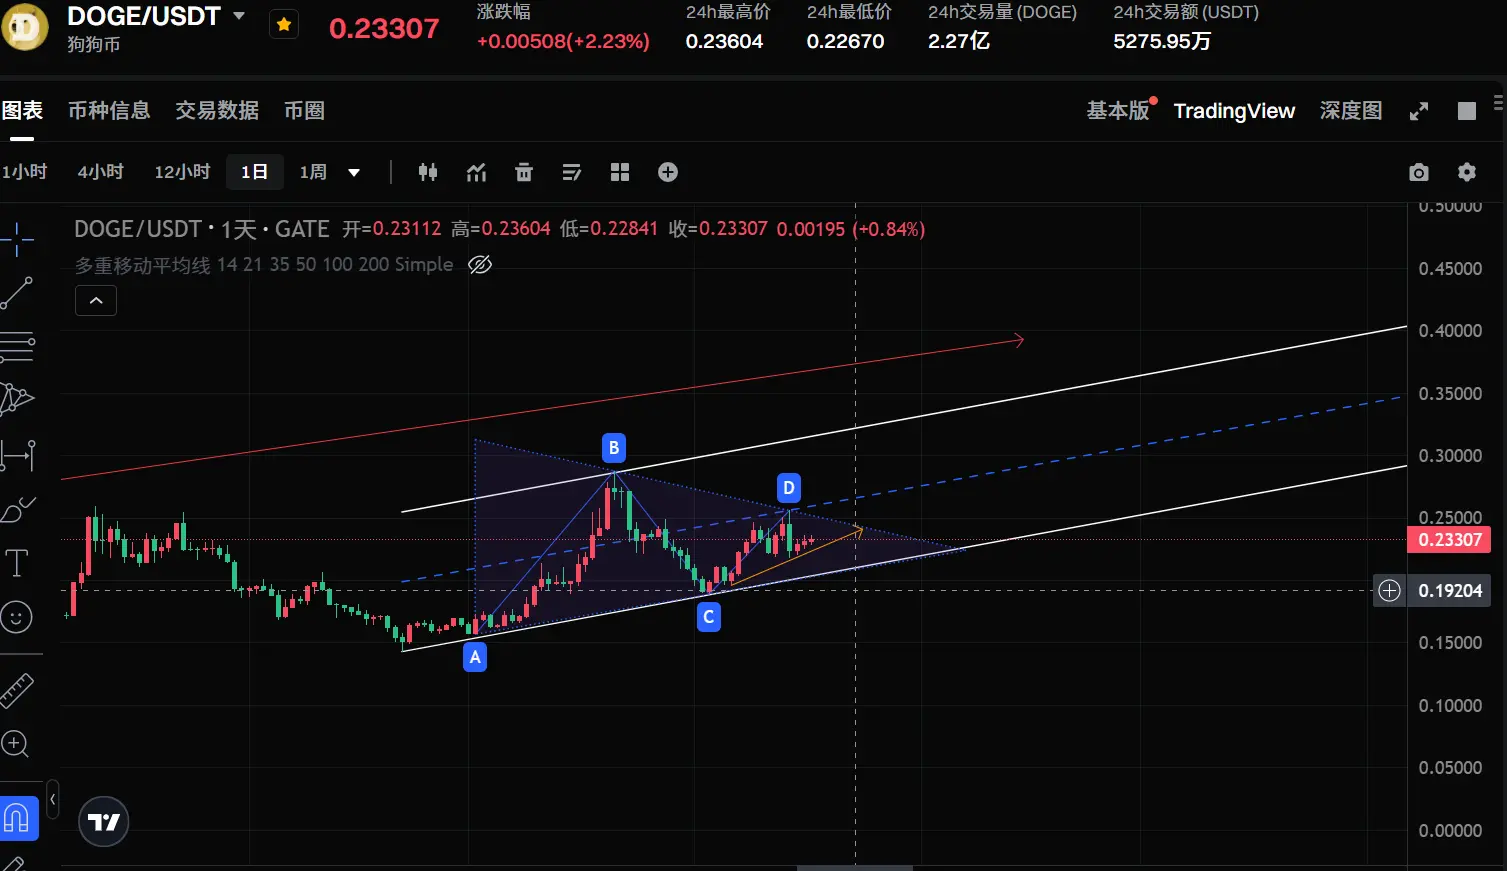
Task: Click the 24h交易额 value 5275.95万
Action: click(x=1162, y=41)
